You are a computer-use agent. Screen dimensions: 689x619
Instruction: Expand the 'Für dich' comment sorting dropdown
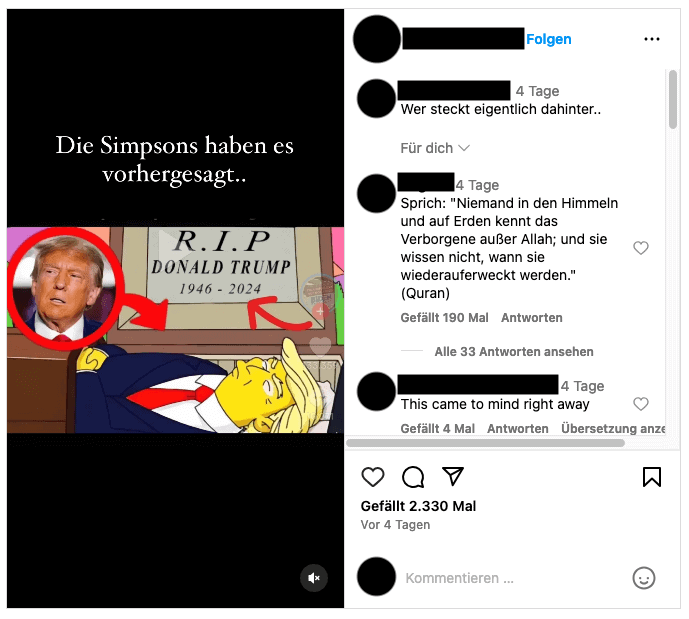click(435, 148)
